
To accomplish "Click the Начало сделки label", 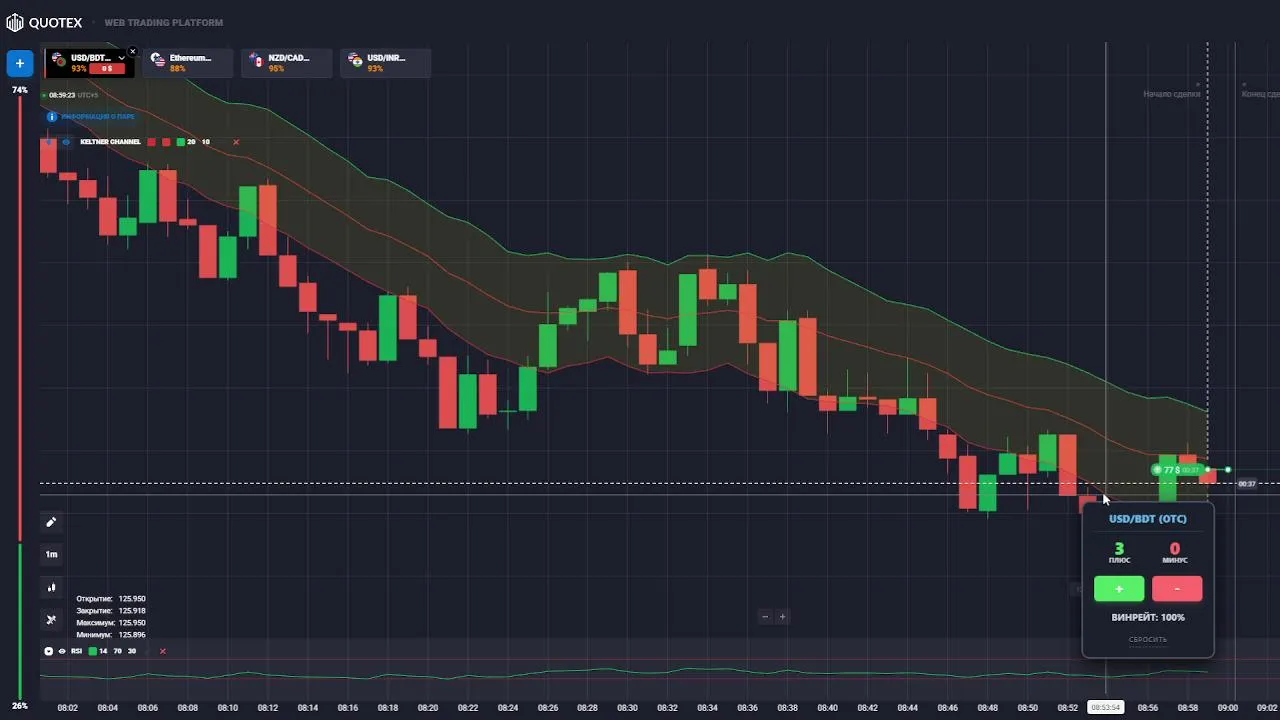I will [x=1172, y=94].
